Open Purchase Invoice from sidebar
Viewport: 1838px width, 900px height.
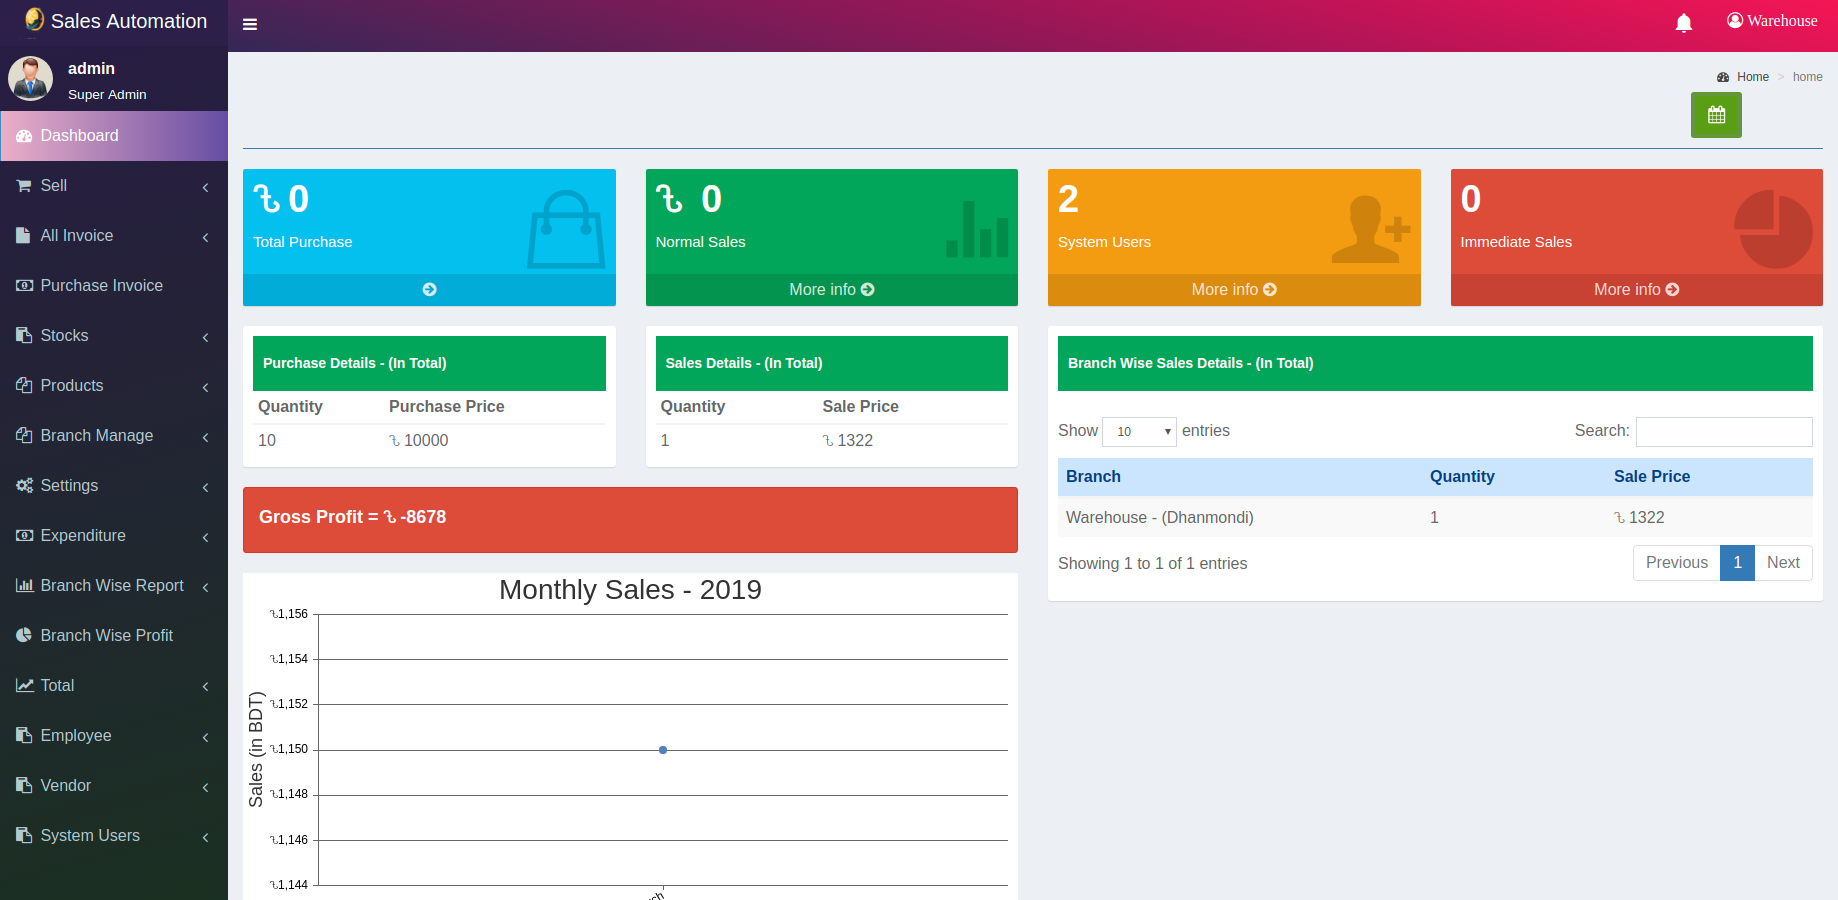(x=101, y=286)
